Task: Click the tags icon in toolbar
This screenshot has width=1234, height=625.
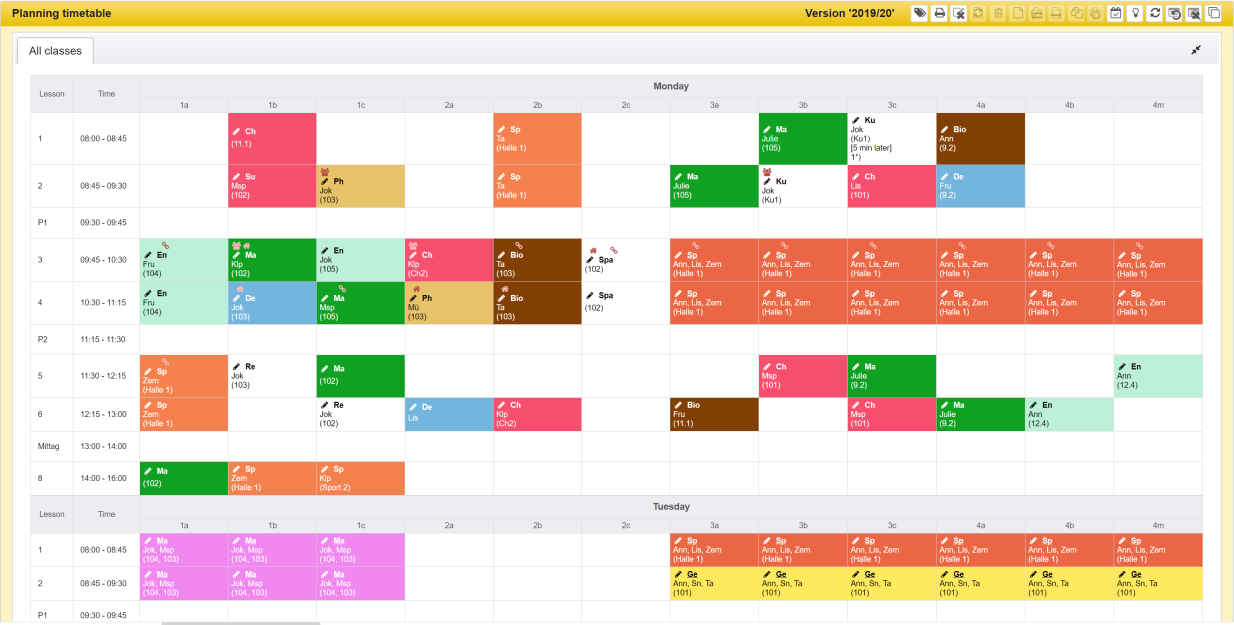Action: 920,13
